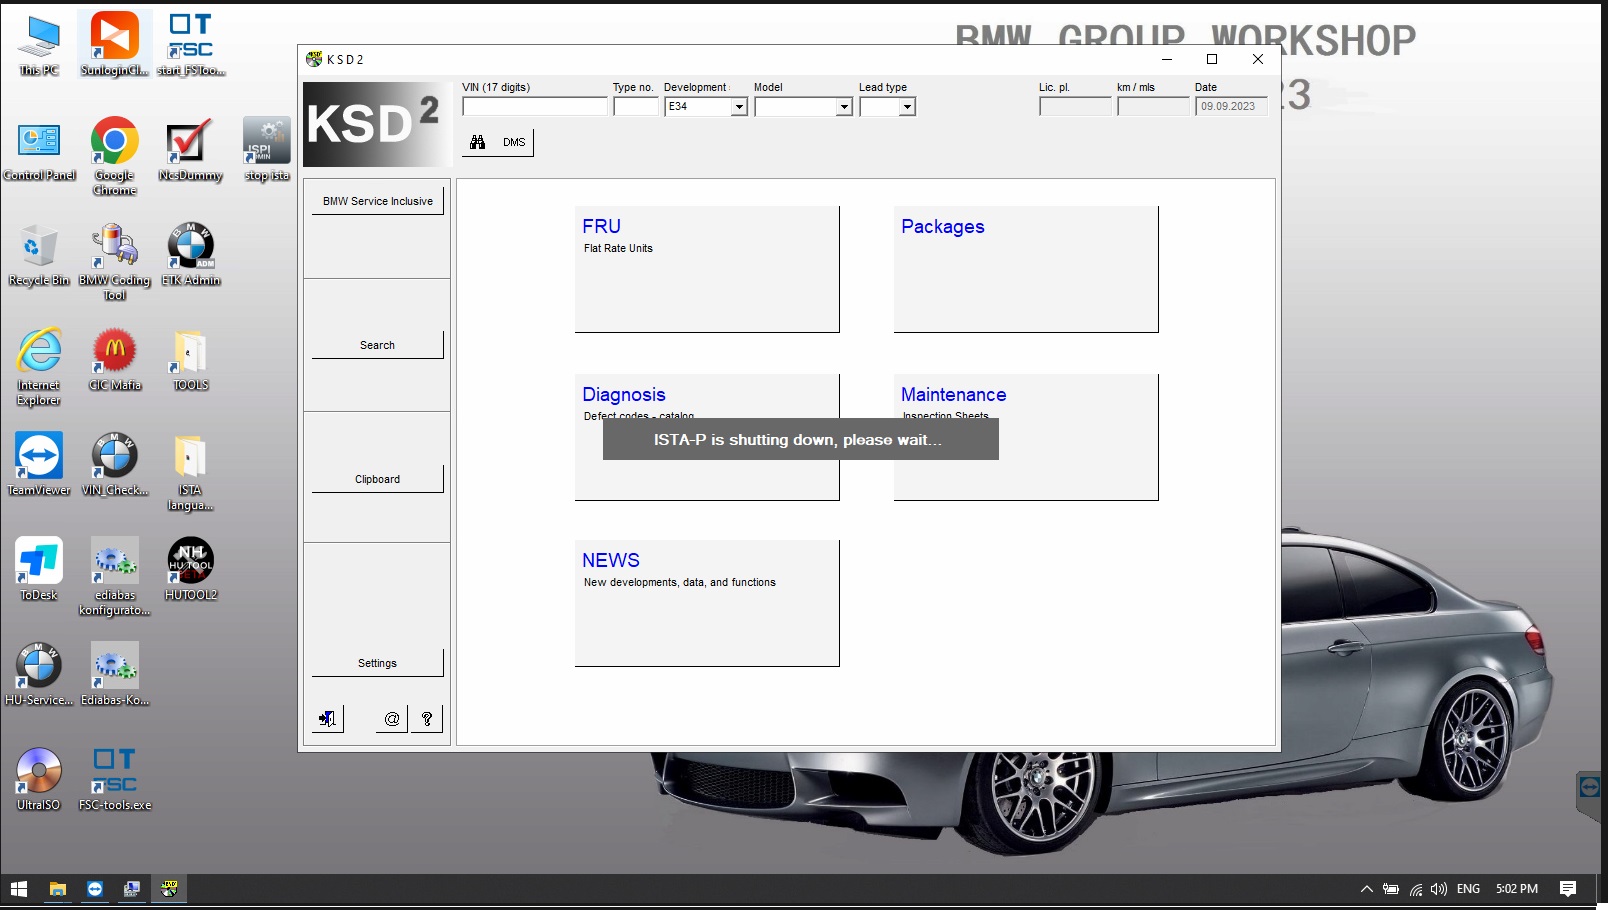
Task: Click the ENG language indicator in tray
Action: click(x=1468, y=889)
